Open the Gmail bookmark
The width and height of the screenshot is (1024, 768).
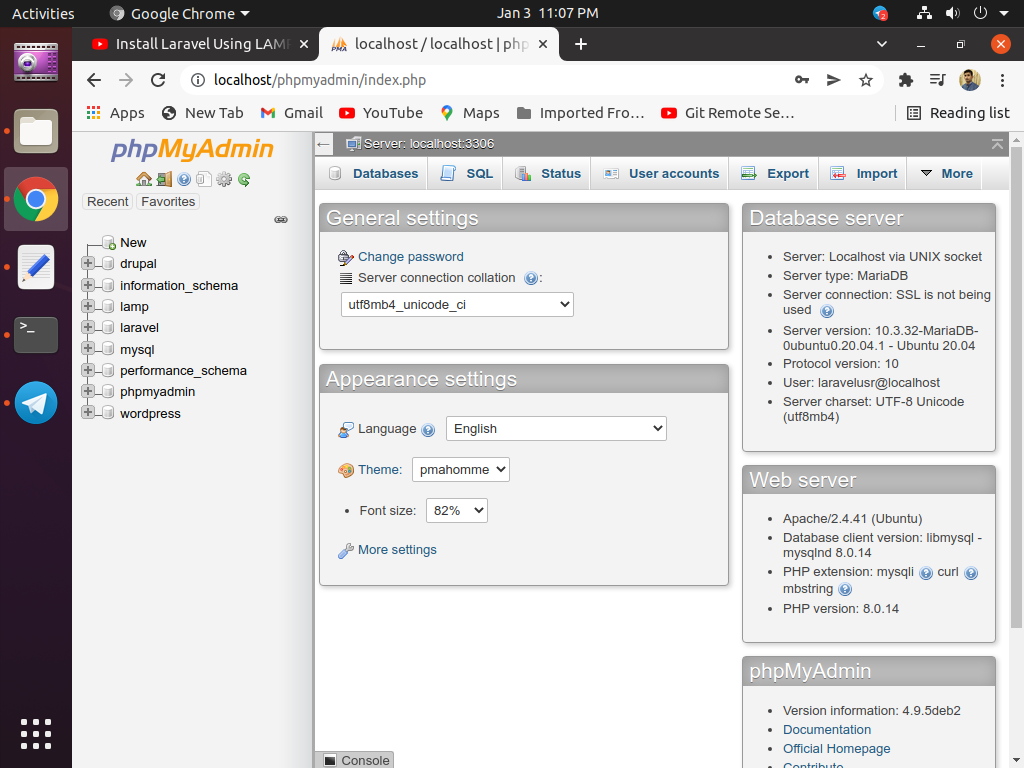coord(291,113)
